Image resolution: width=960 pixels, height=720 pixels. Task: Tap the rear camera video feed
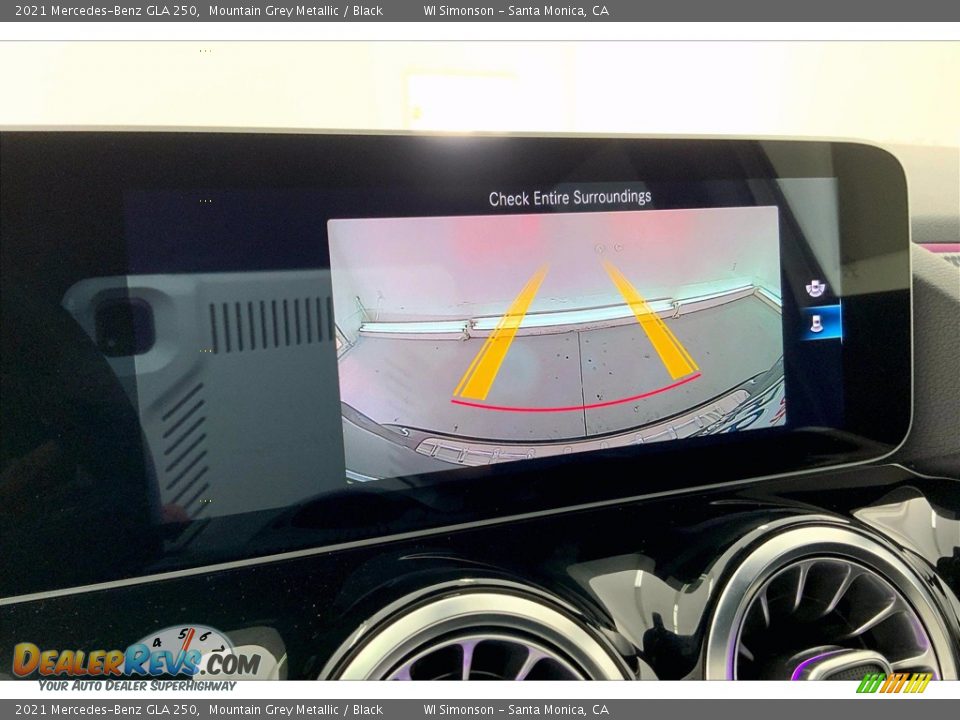(x=557, y=343)
